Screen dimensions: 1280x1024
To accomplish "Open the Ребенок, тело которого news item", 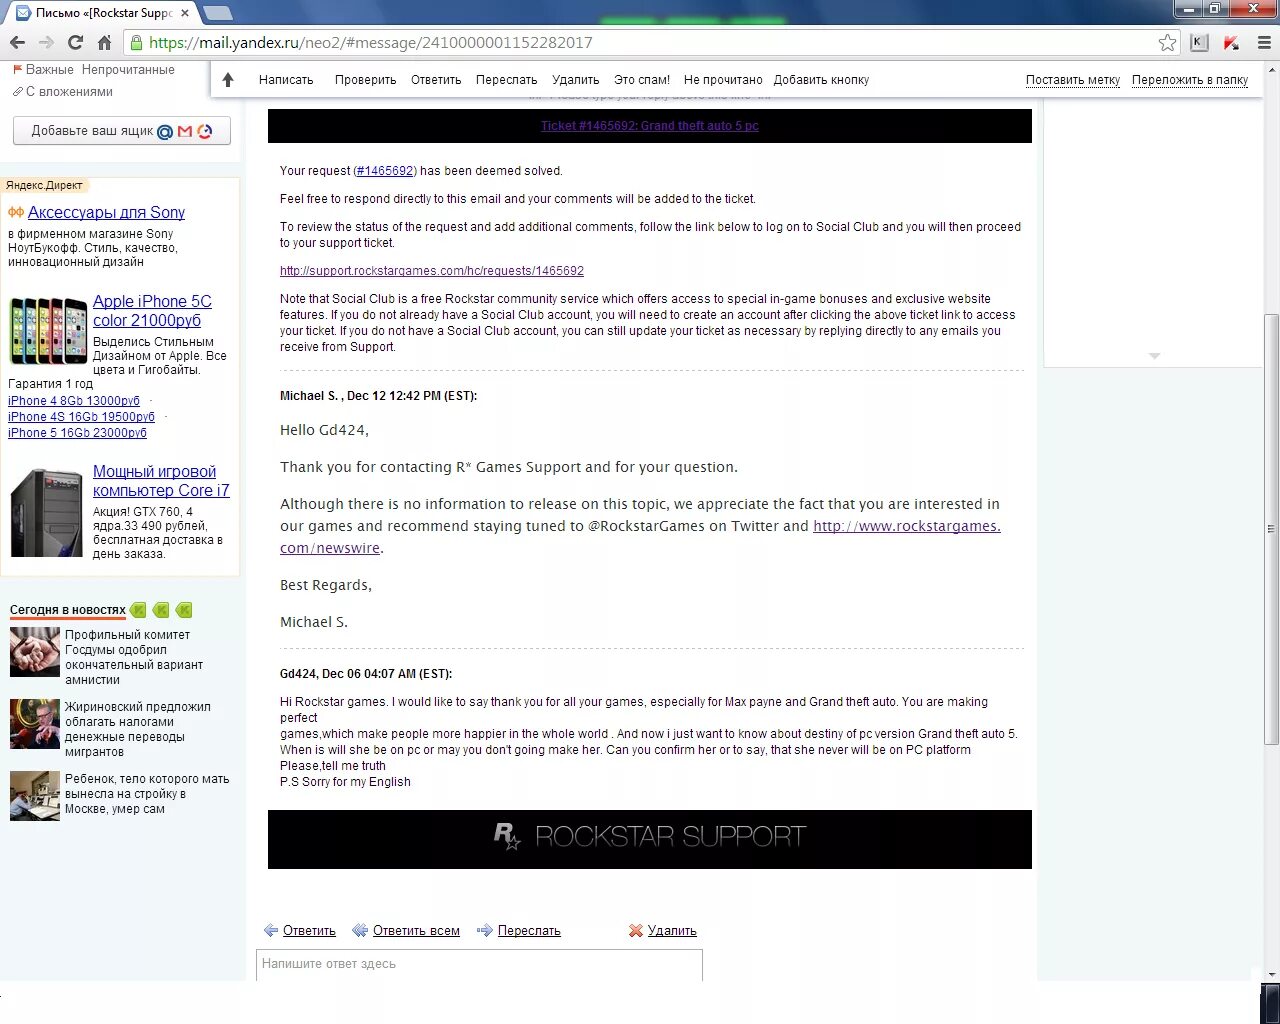I will [147, 794].
